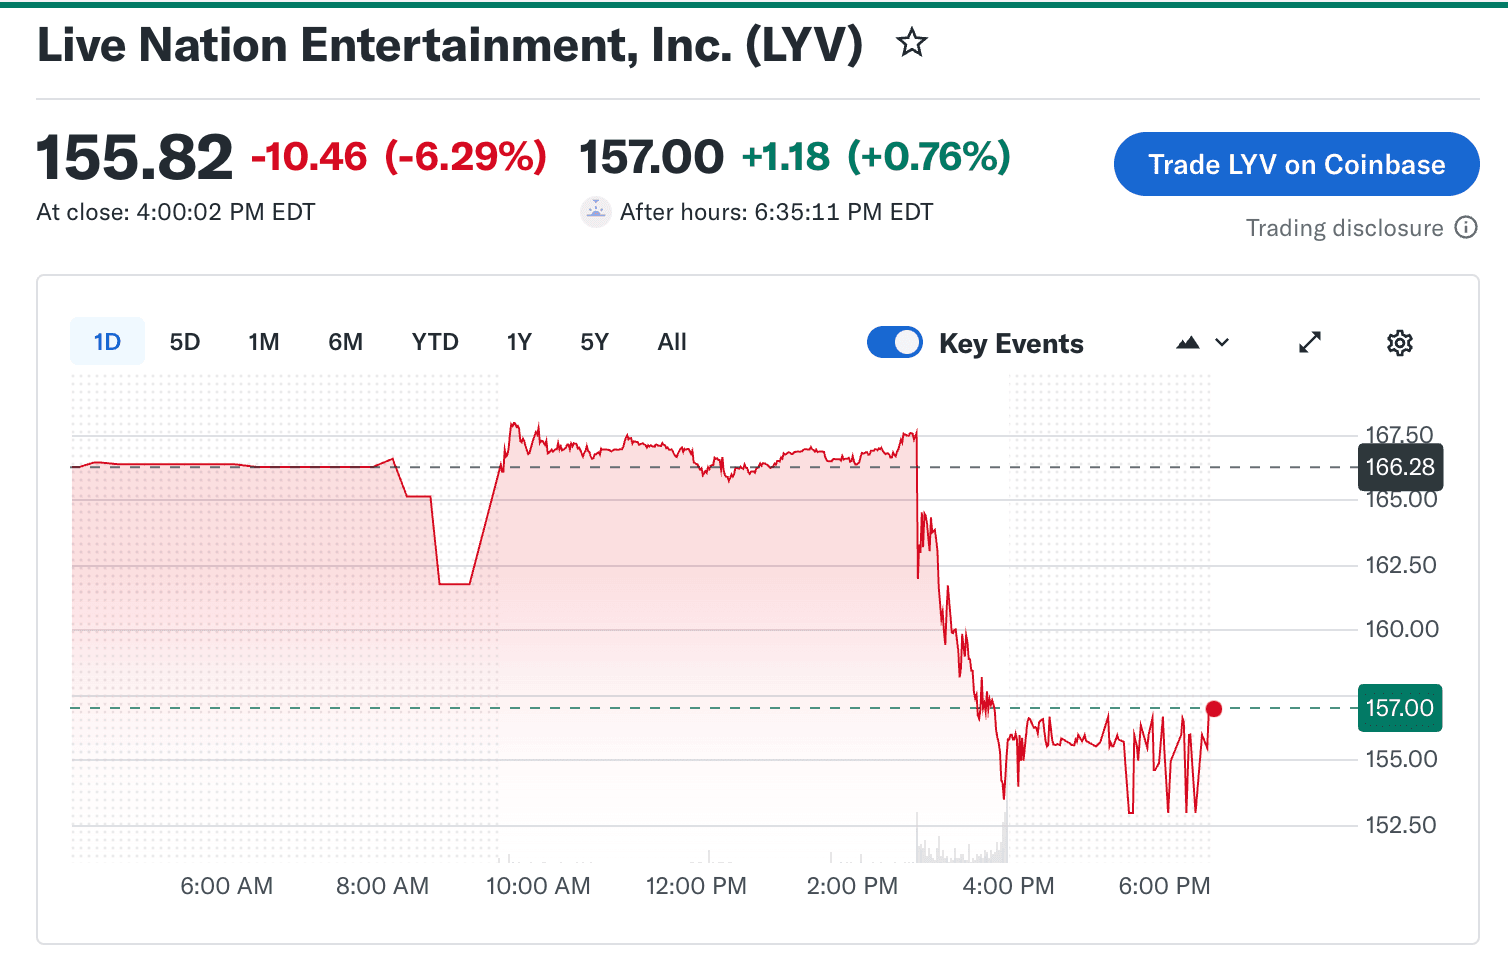The image size is (1508, 968).
Task: Enable Key Events display on the chart
Action: coord(894,342)
